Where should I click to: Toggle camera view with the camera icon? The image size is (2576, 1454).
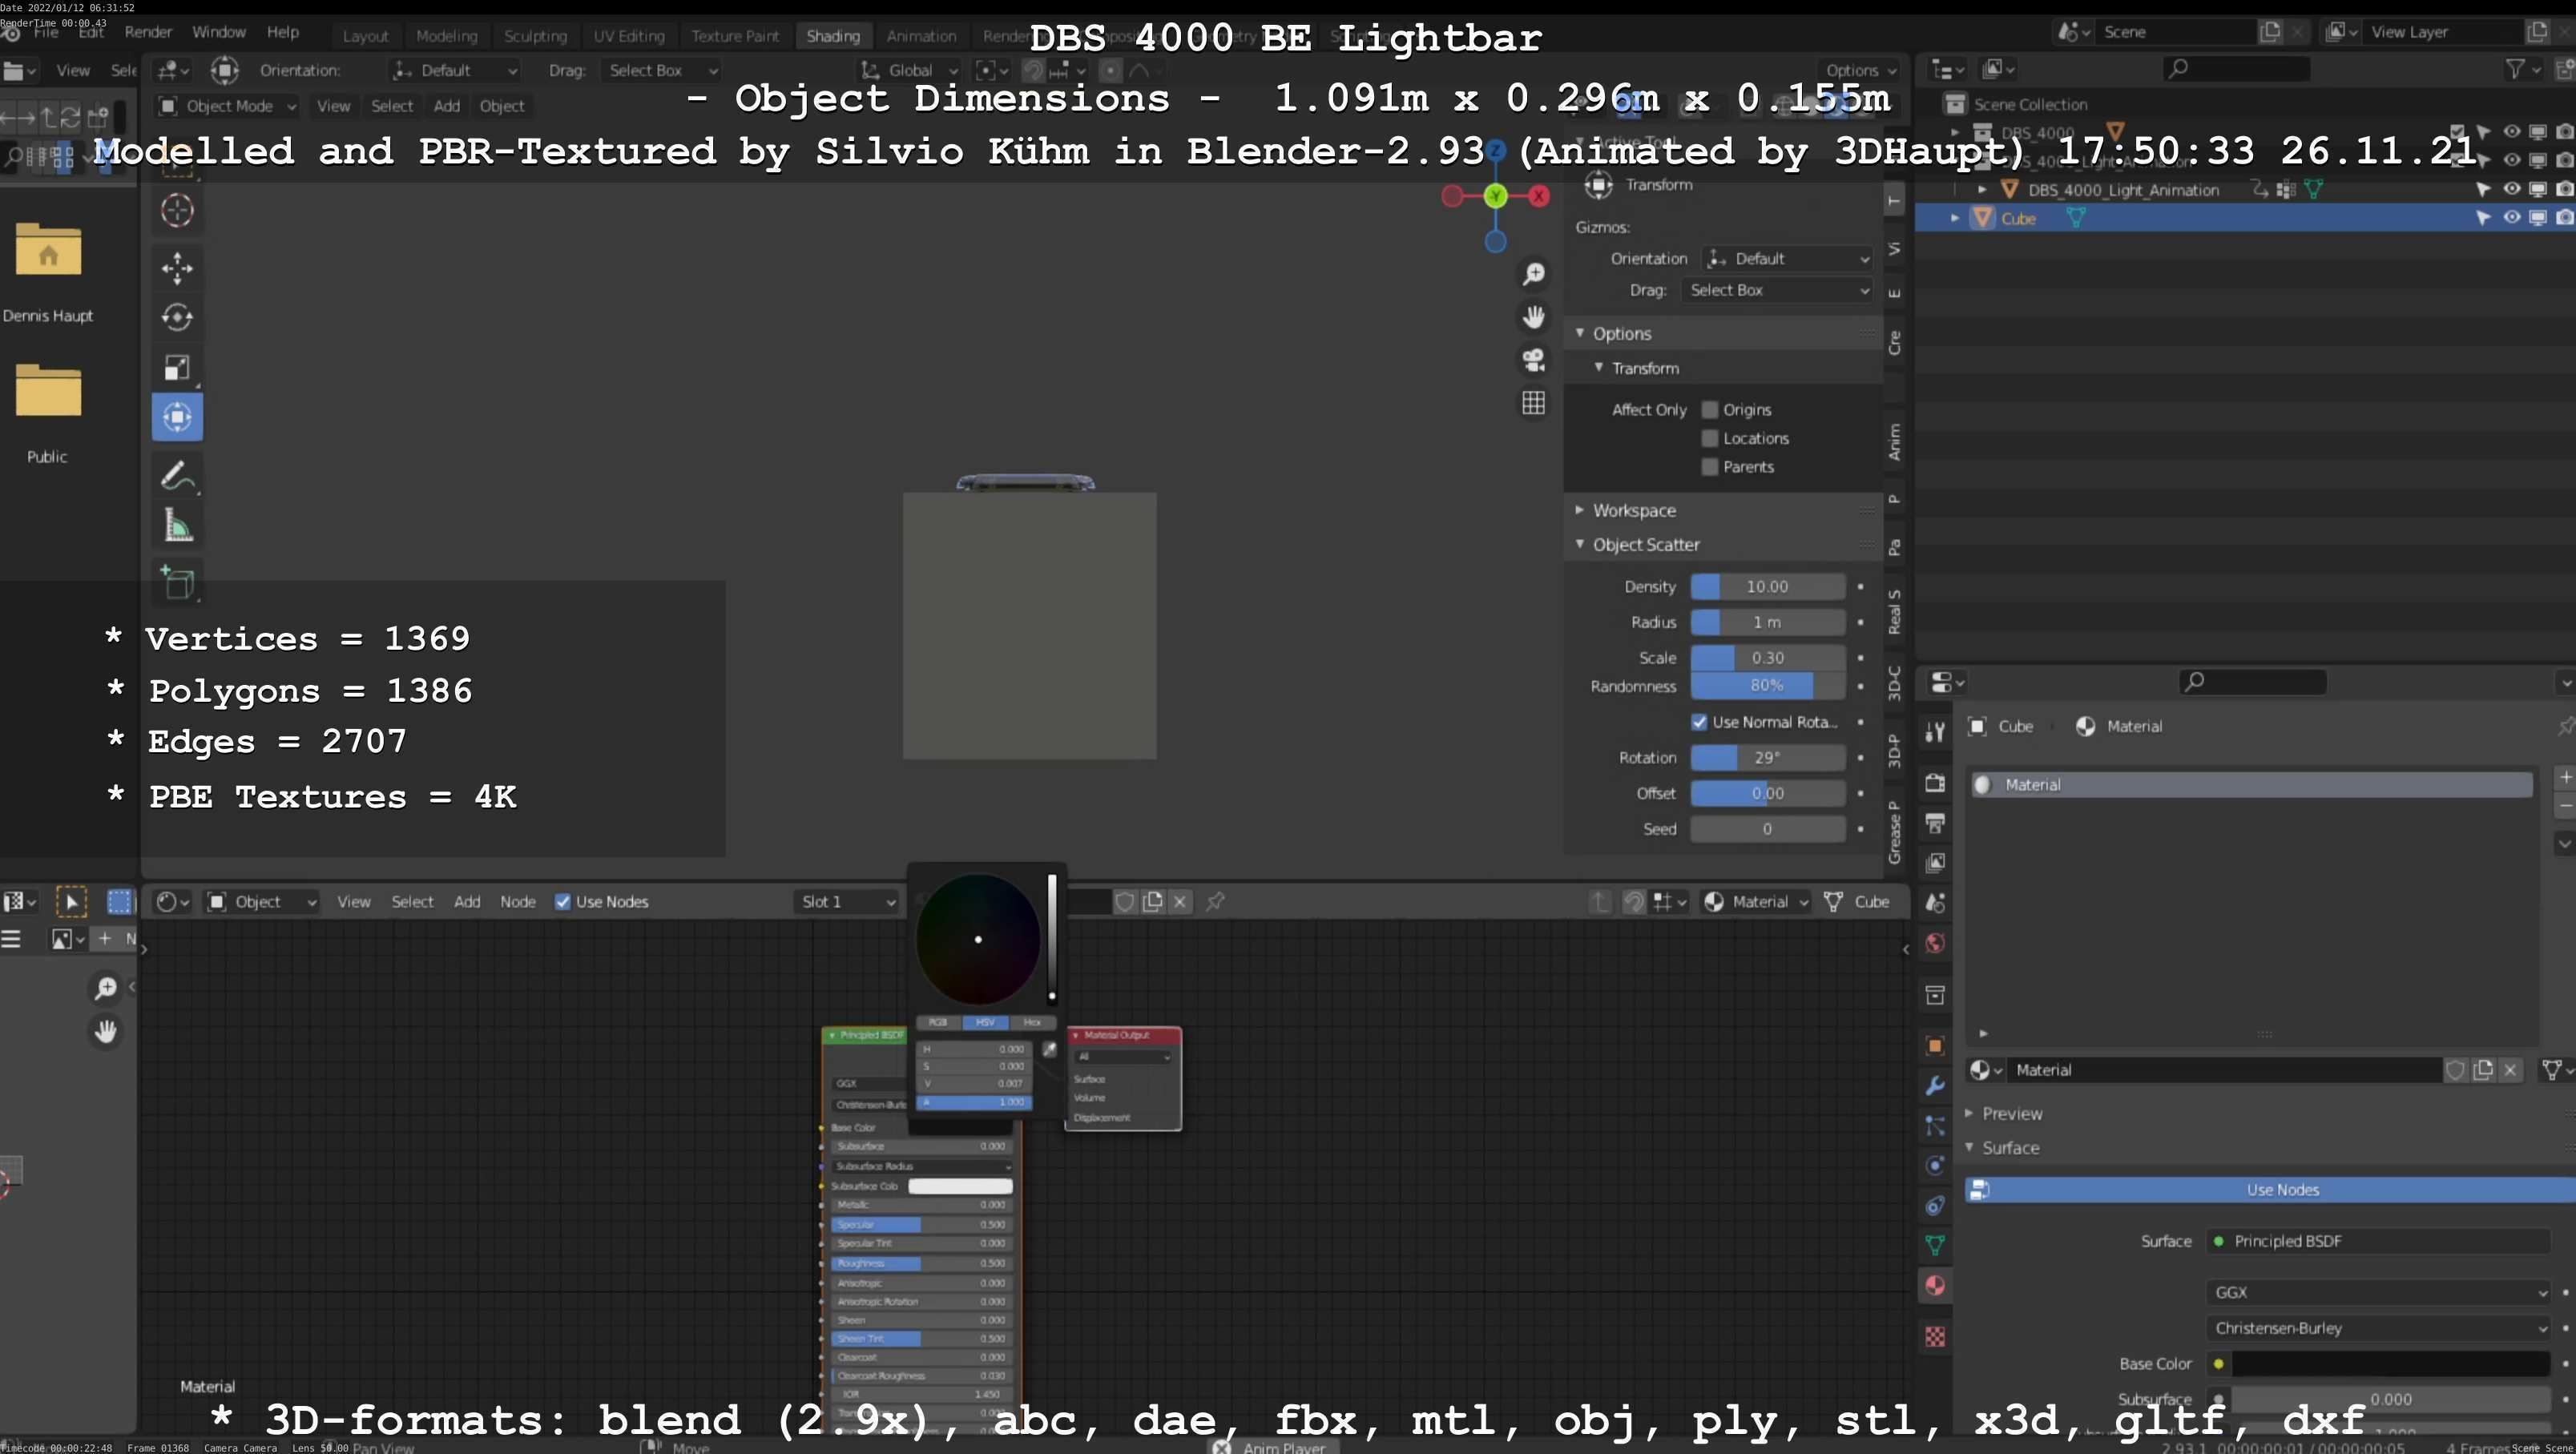click(1533, 360)
